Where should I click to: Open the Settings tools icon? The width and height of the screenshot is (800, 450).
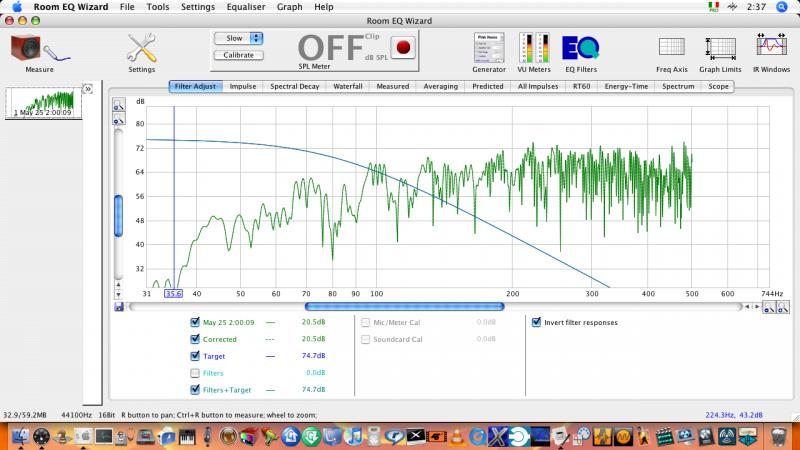(x=141, y=49)
